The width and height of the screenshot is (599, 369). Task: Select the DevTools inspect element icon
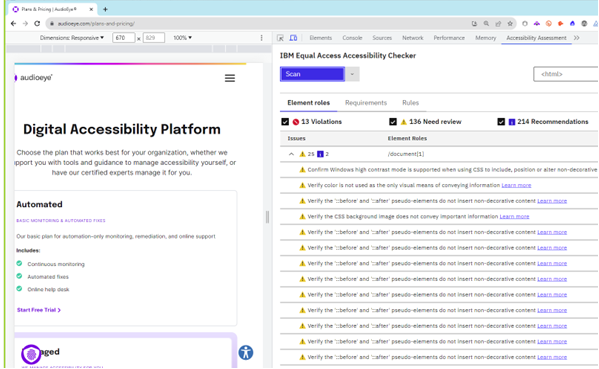click(x=280, y=38)
